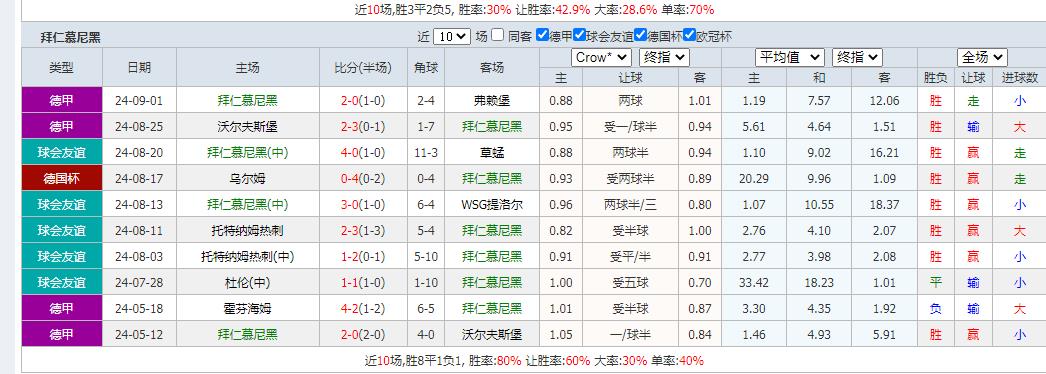Screen dimensions: 1046x374
Task: Click the date 24-07-28
Action: [x=139, y=283]
